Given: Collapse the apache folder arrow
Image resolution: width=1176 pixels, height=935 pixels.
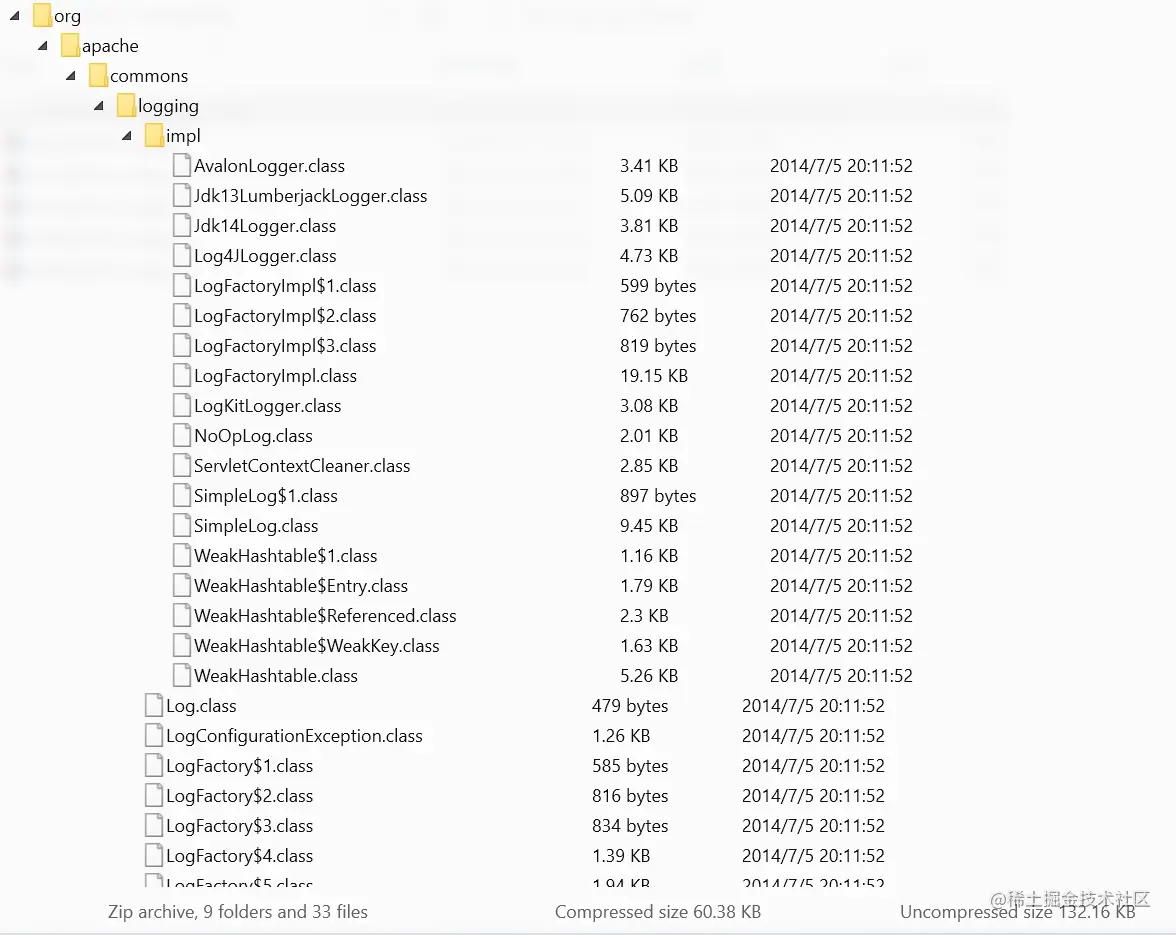Looking at the screenshot, I should pos(43,46).
